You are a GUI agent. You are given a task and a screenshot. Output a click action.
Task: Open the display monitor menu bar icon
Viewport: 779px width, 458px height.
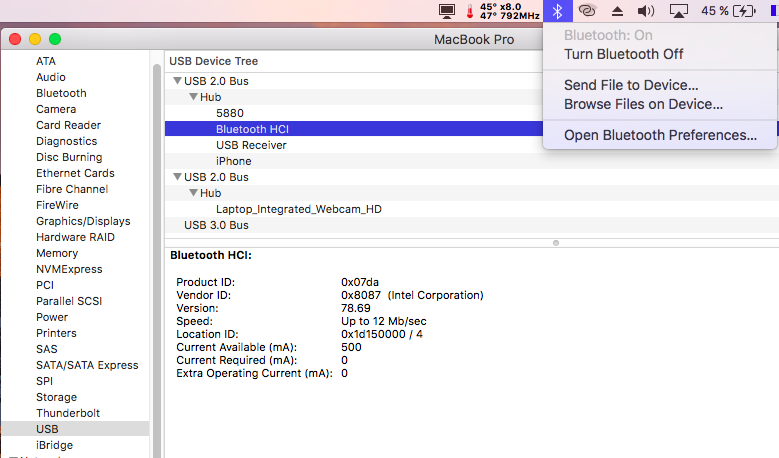(x=447, y=11)
